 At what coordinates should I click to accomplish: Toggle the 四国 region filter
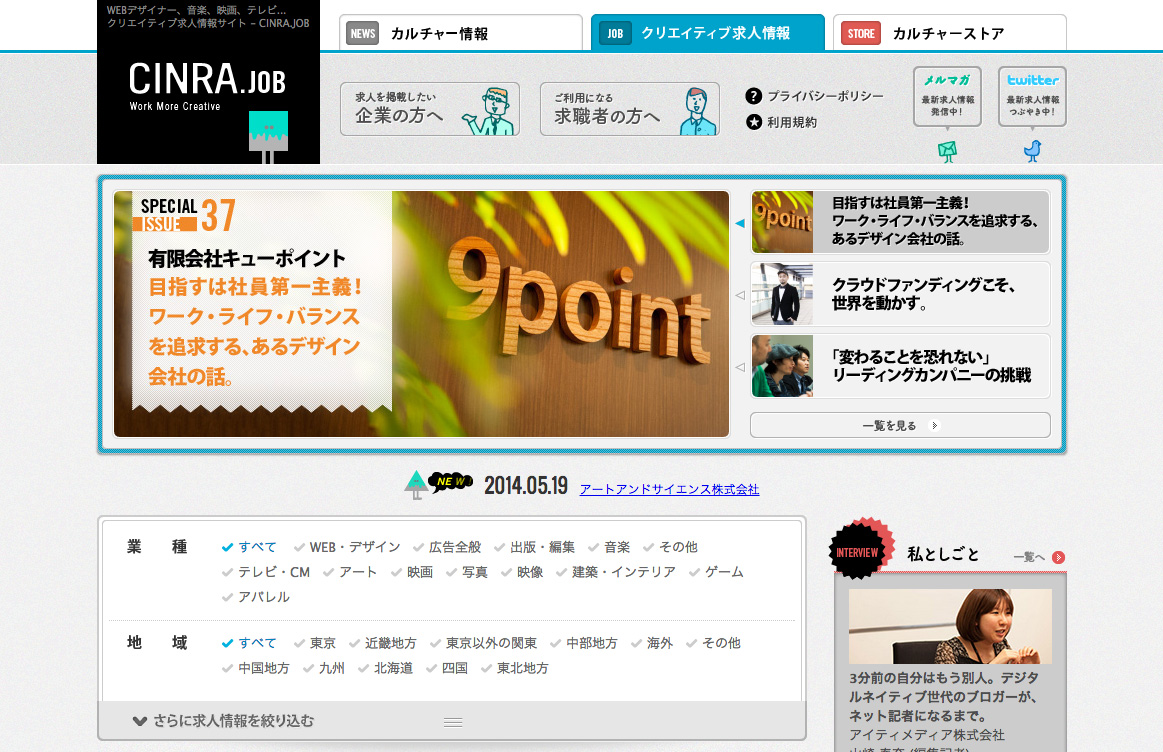tap(447, 668)
